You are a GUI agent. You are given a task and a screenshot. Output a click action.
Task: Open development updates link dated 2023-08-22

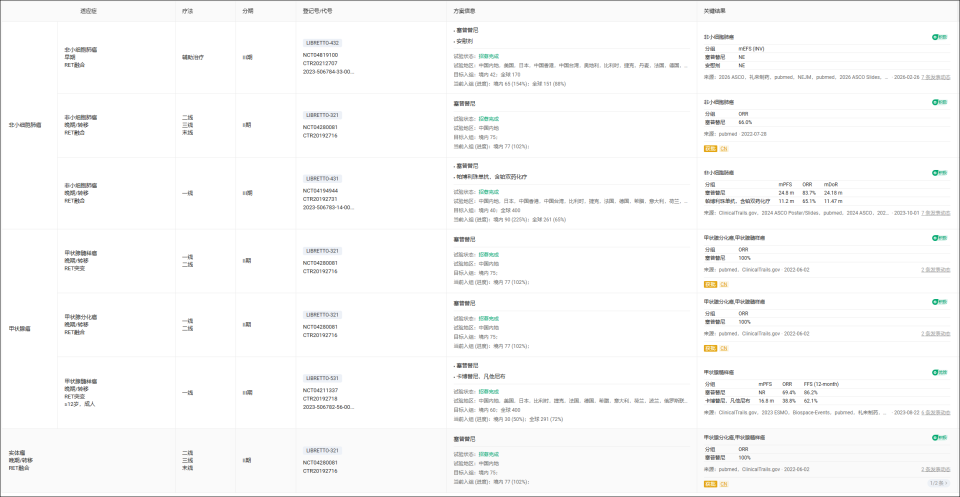(936, 413)
